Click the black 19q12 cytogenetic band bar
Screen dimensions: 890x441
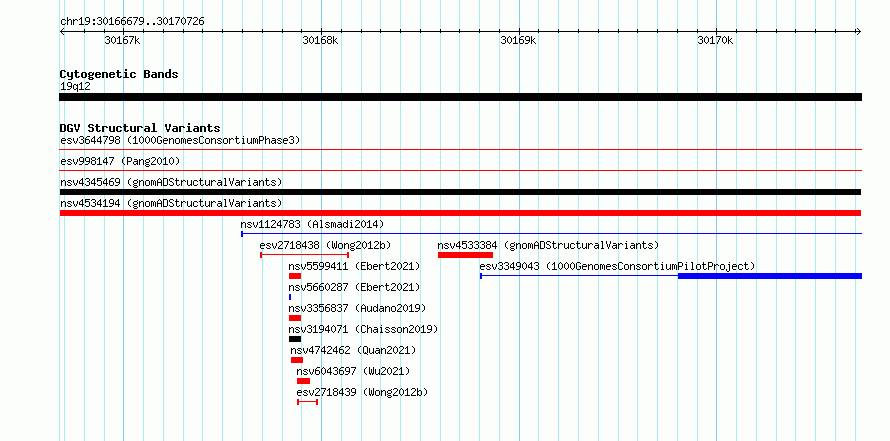pyautogui.click(x=460, y=97)
